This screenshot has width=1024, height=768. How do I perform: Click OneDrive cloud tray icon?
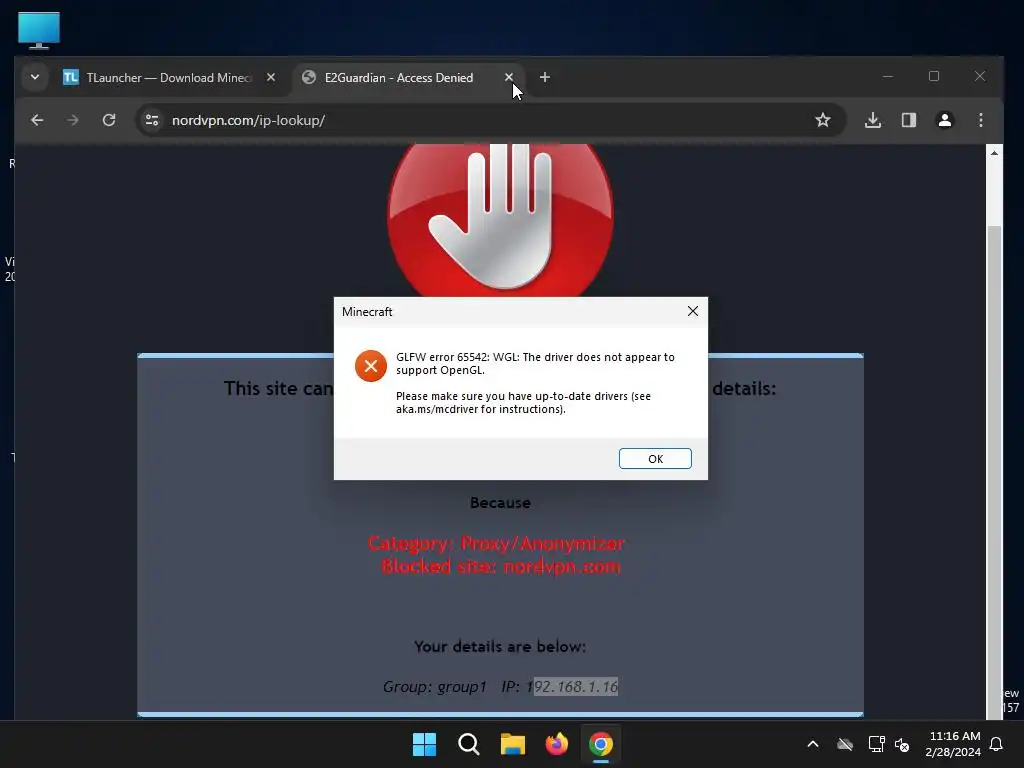click(845, 744)
